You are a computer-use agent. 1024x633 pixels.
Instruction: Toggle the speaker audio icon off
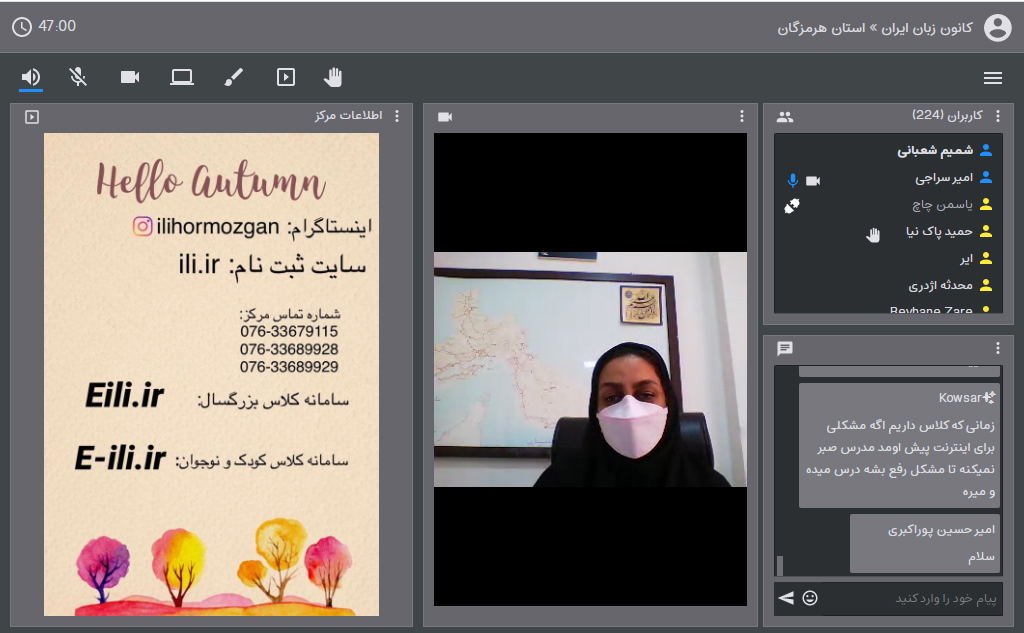(x=30, y=77)
